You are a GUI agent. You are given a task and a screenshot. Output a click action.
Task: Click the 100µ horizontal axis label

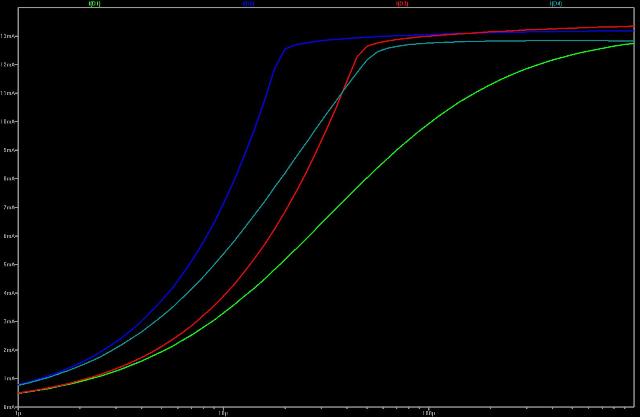tap(428, 412)
